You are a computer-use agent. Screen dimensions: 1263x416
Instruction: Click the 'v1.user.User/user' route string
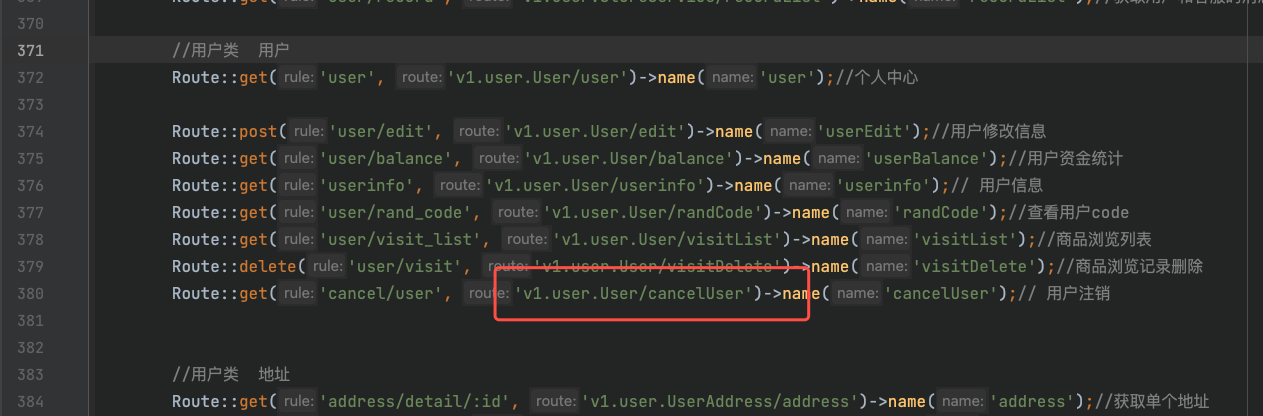click(x=540, y=77)
